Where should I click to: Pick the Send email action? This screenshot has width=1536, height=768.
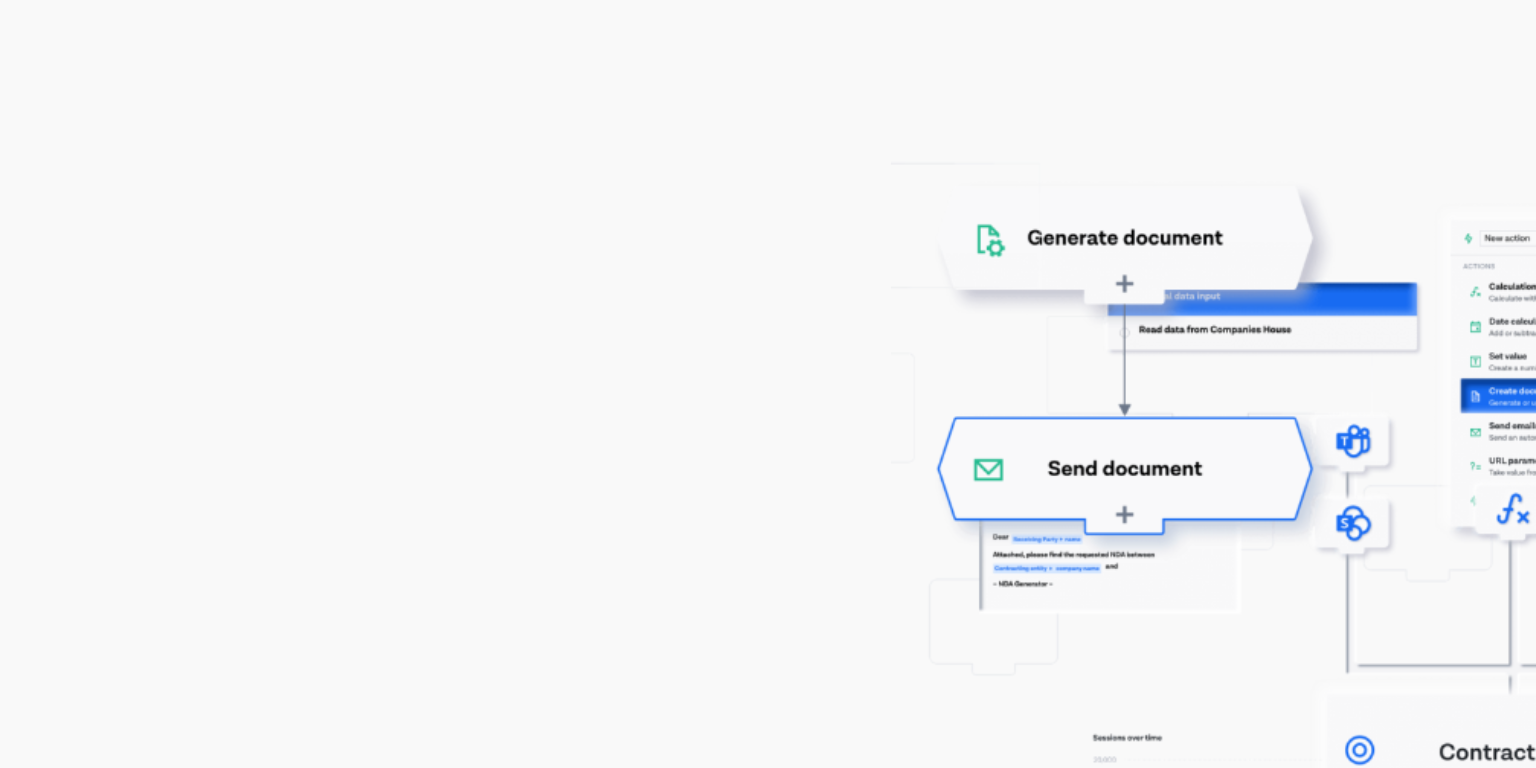pos(1508,431)
